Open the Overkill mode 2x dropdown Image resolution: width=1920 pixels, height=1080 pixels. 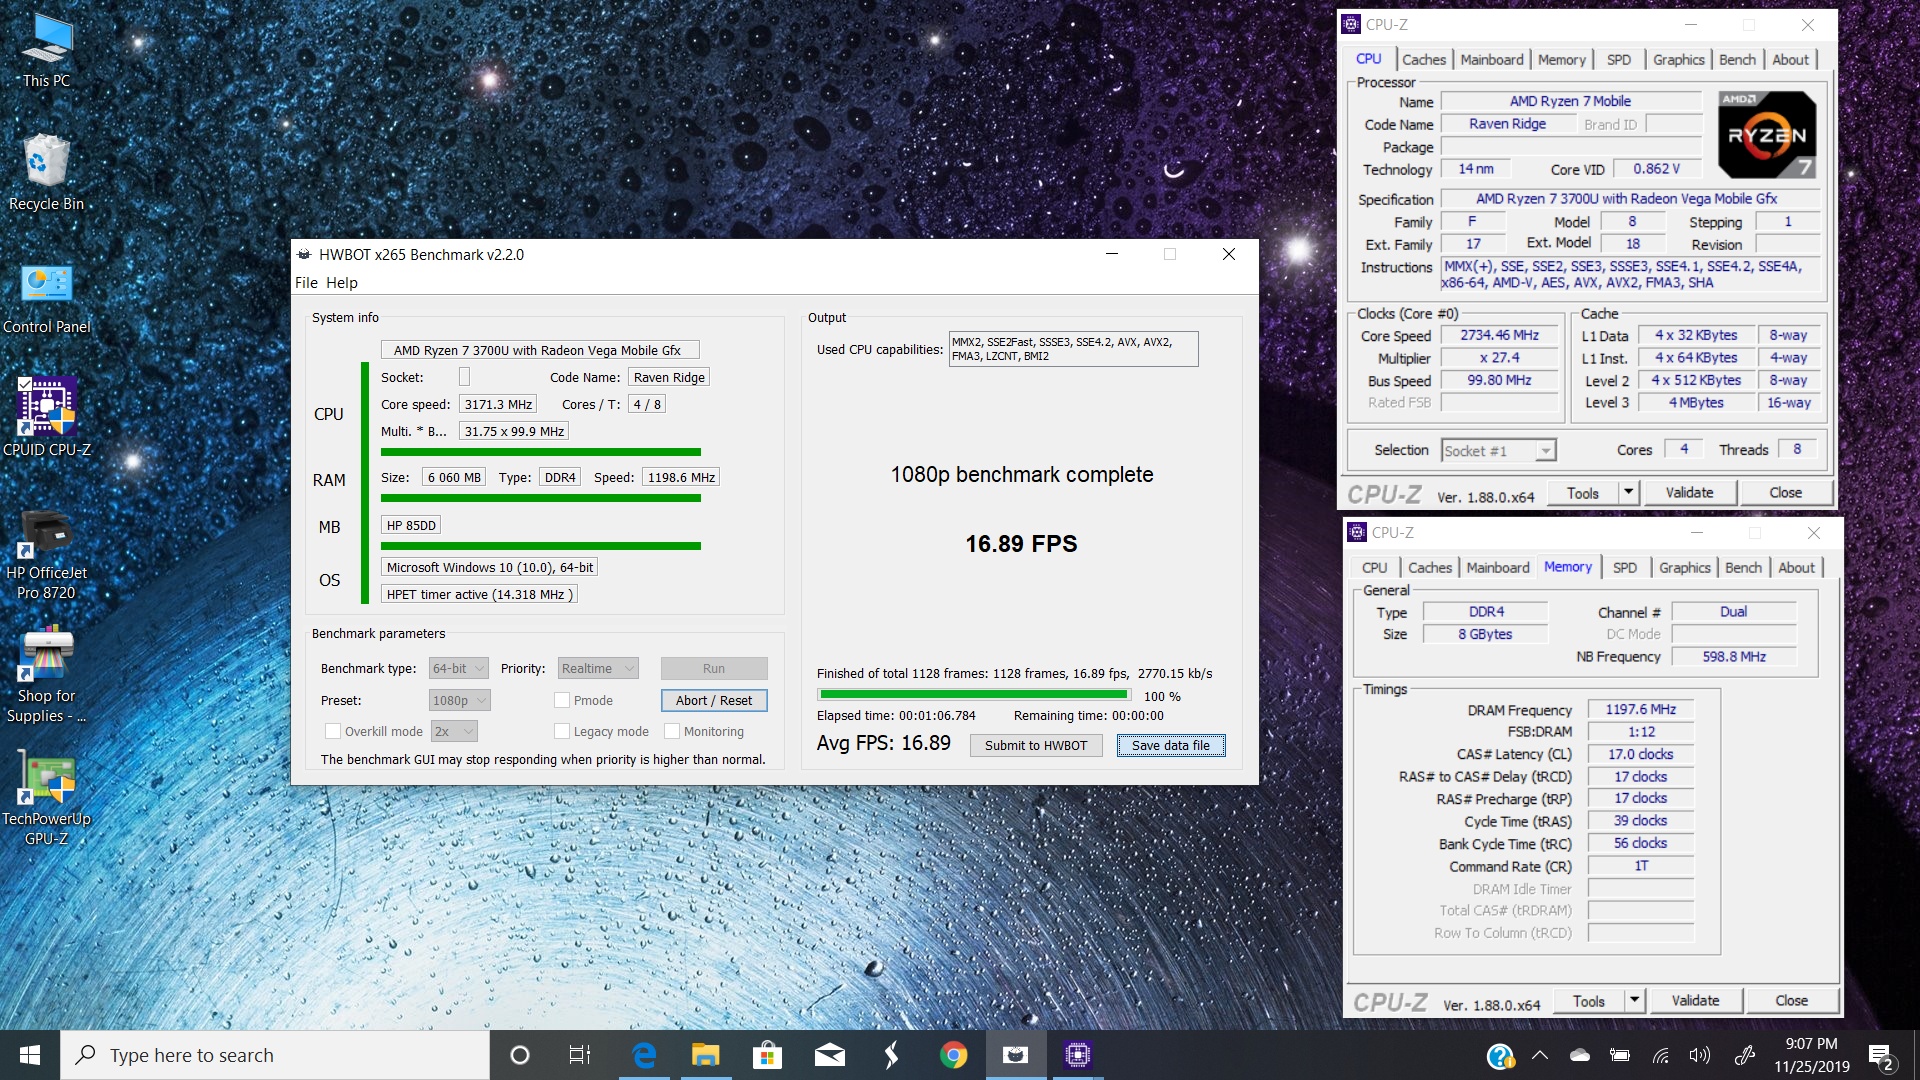click(x=454, y=731)
